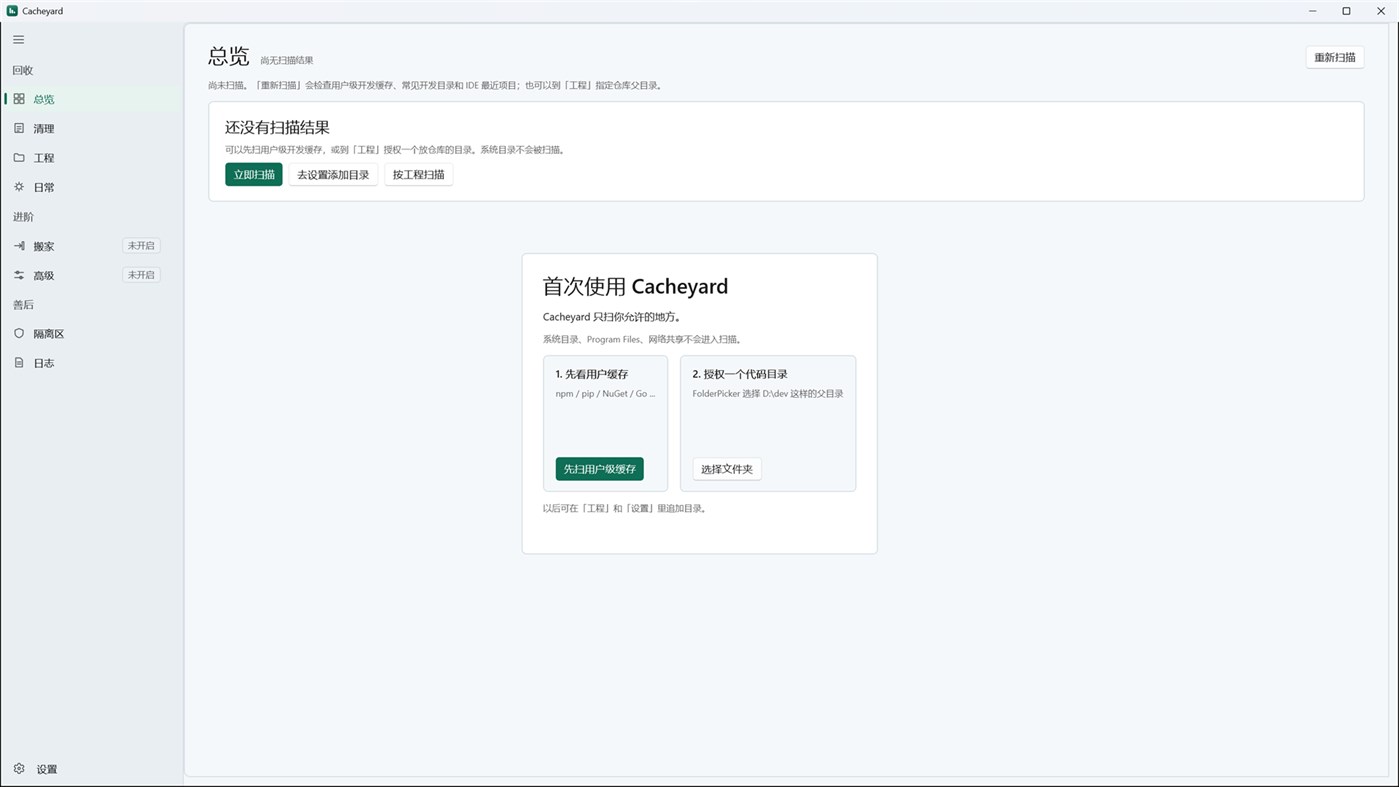Click the 工程 folder icon
The width and height of the screenshot is (1399, 787).
point(19,158)
